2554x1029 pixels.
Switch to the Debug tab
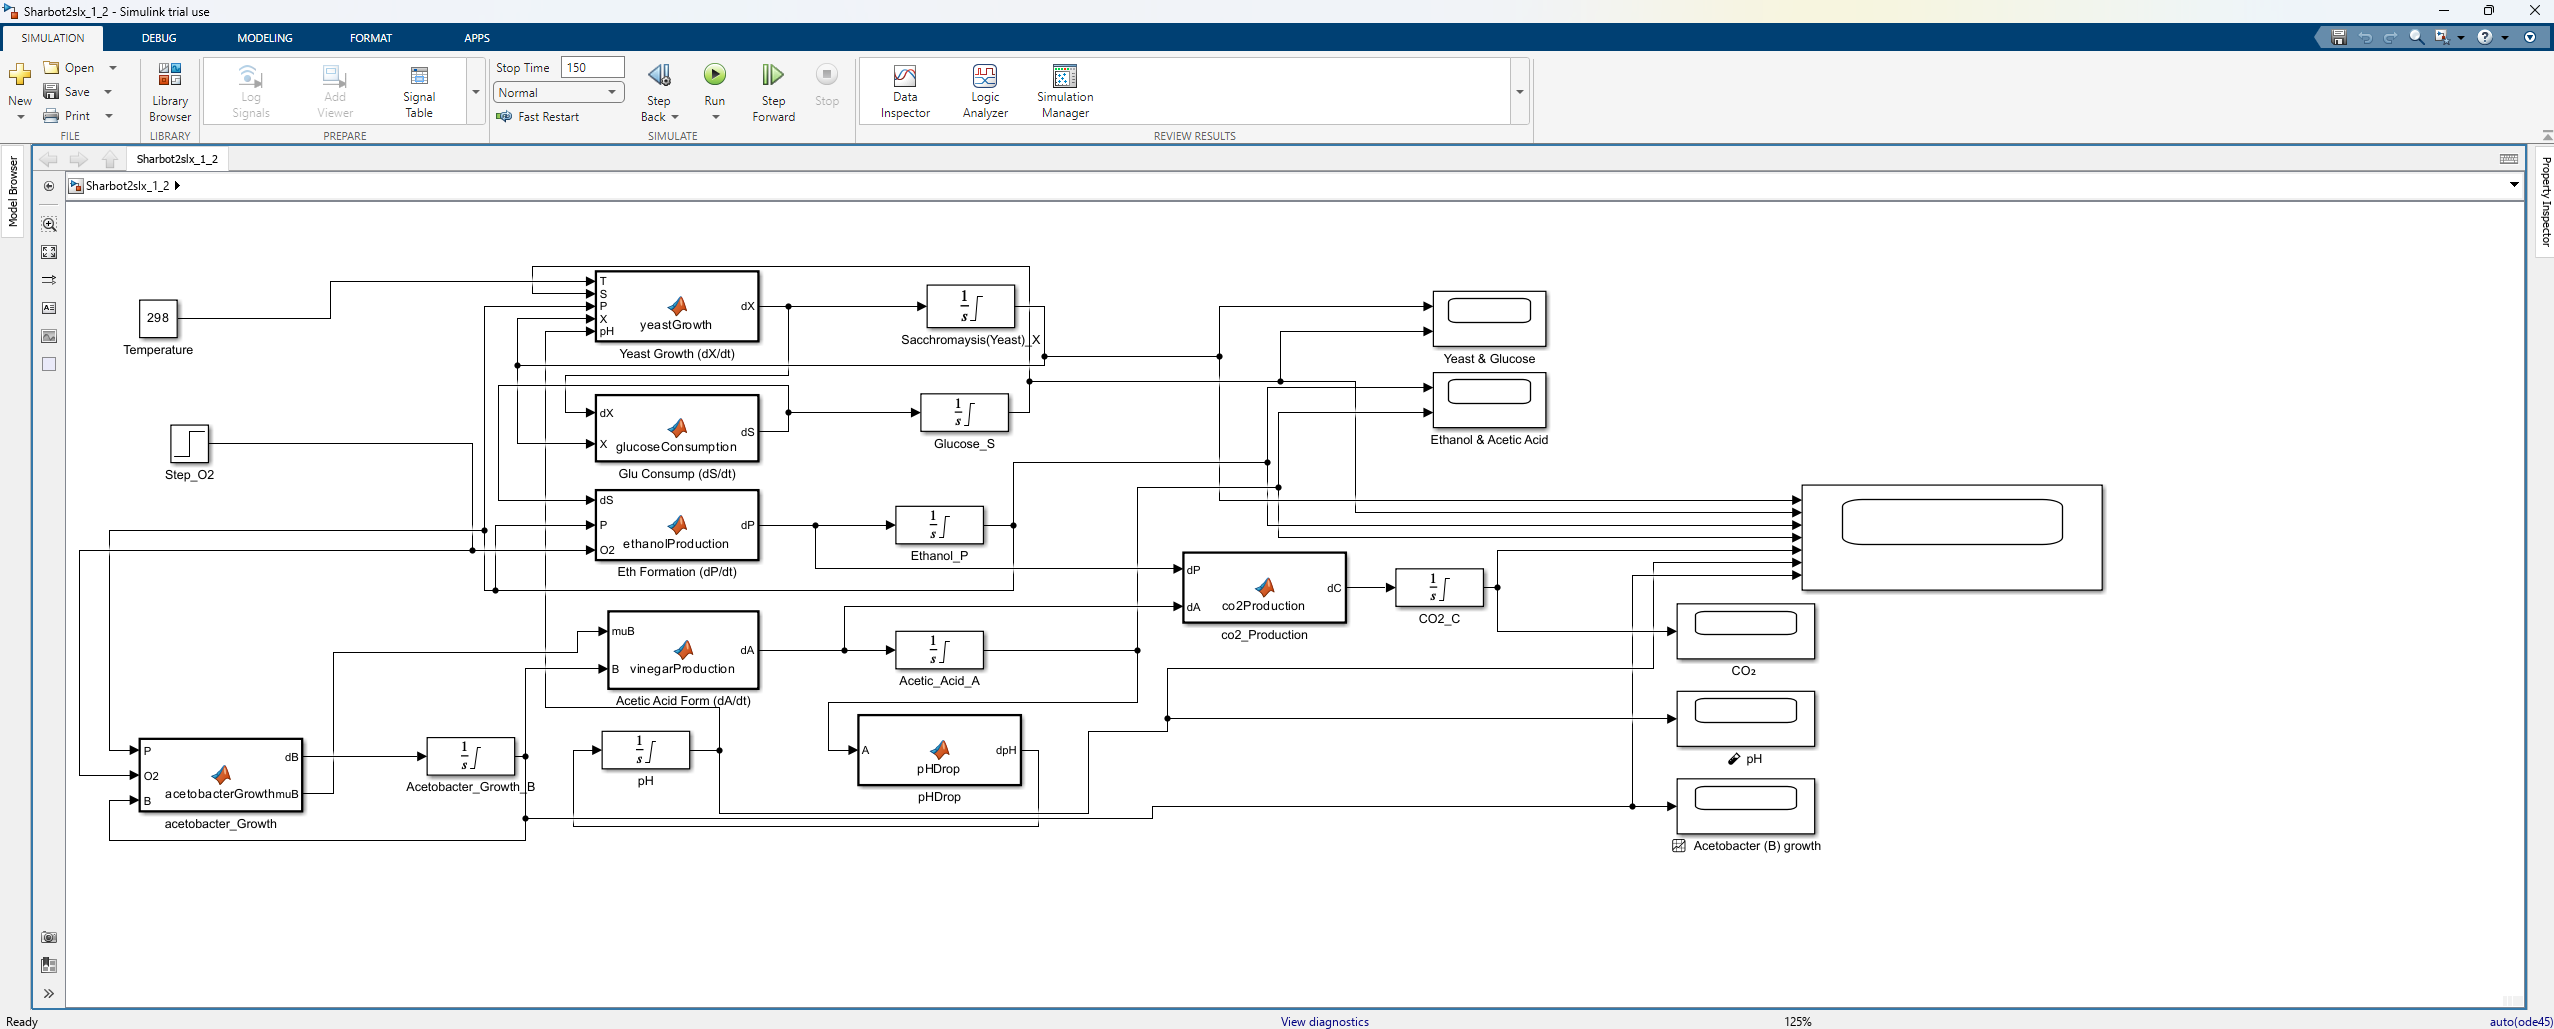pyautogui.click(x=158, y=38)
